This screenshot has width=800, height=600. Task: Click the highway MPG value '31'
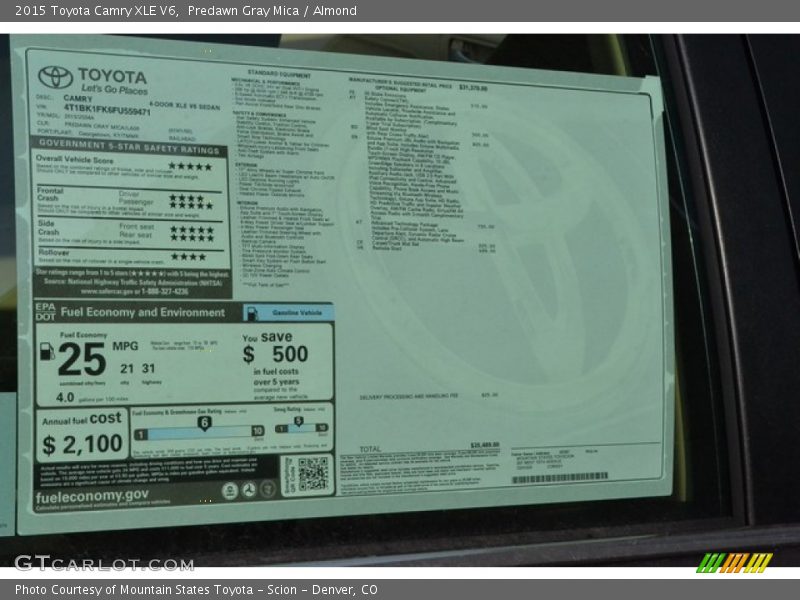148,368
